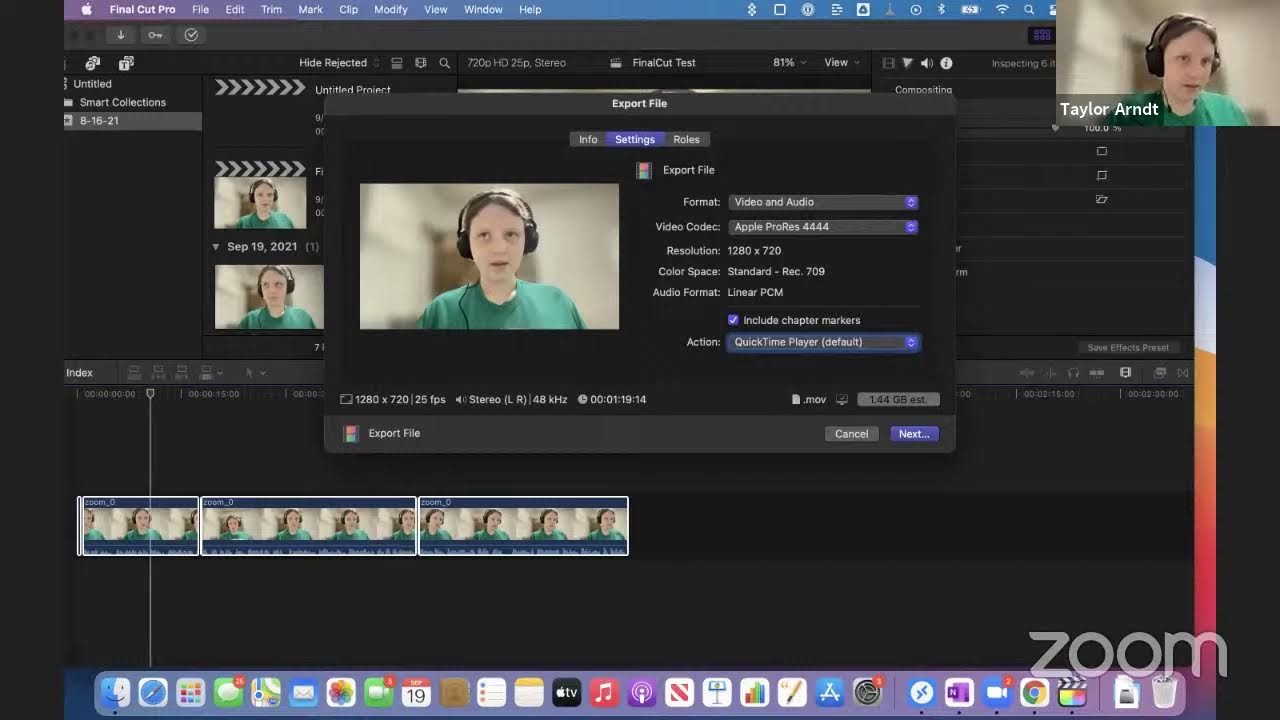Click Save Effects Preset button
The image size is (1280, 720).
click(1128, 348)
